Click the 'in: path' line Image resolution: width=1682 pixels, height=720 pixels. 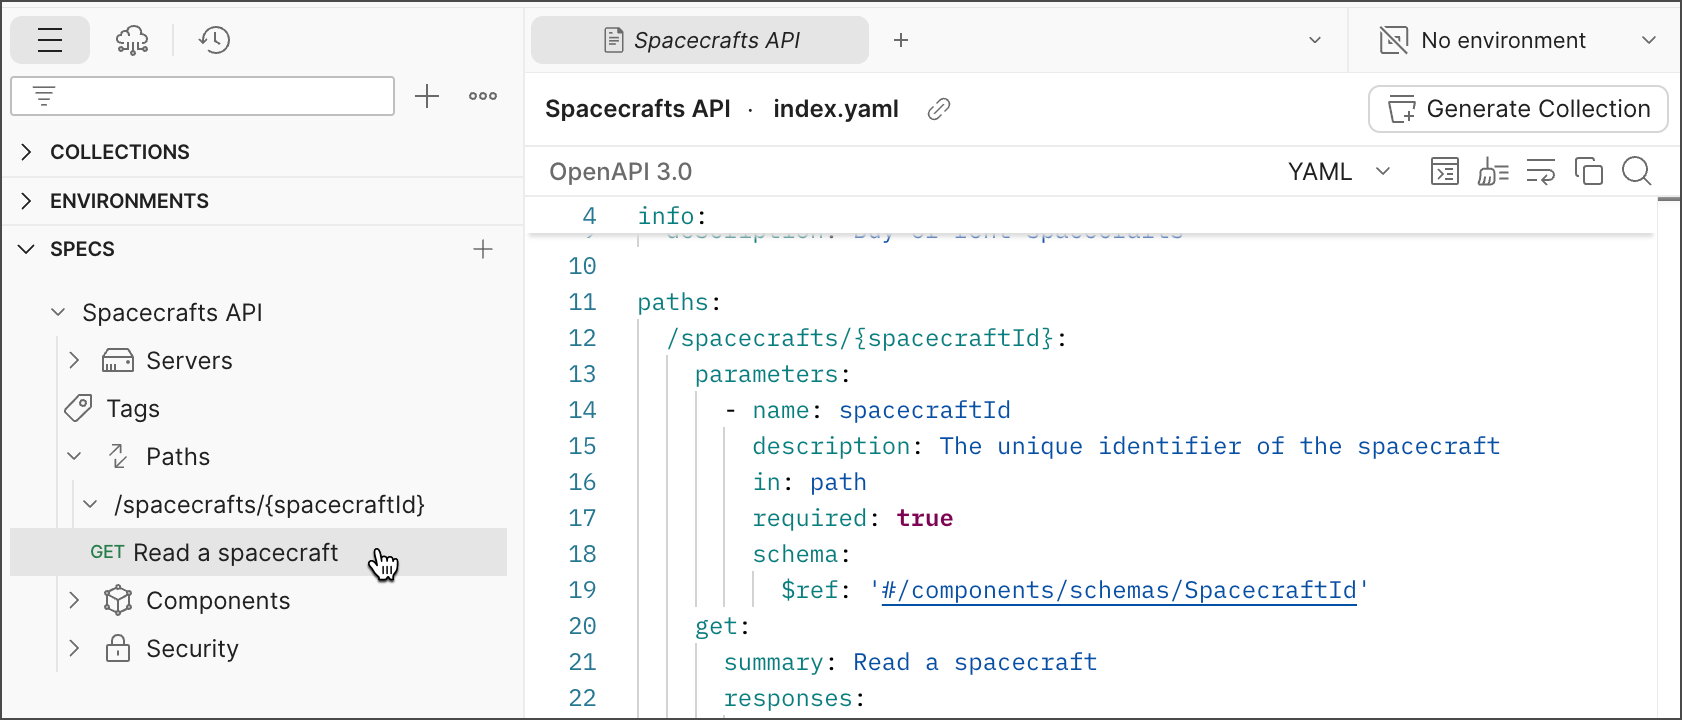[x=810, y=482]
